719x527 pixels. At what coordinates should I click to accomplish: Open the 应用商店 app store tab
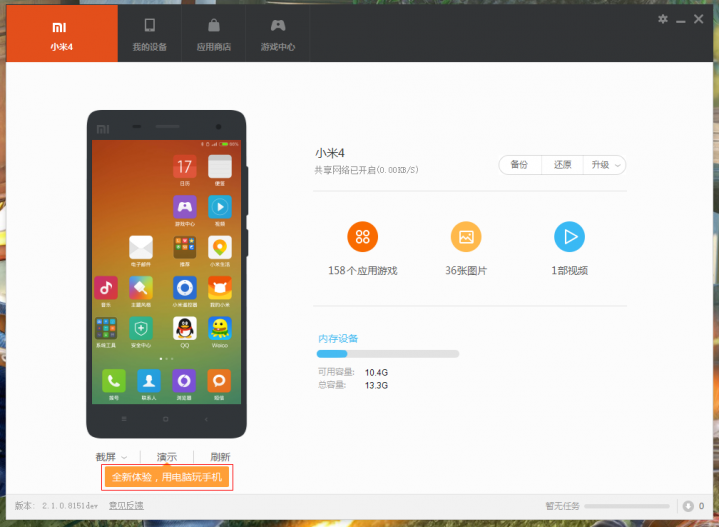click(x=214, y=32)
